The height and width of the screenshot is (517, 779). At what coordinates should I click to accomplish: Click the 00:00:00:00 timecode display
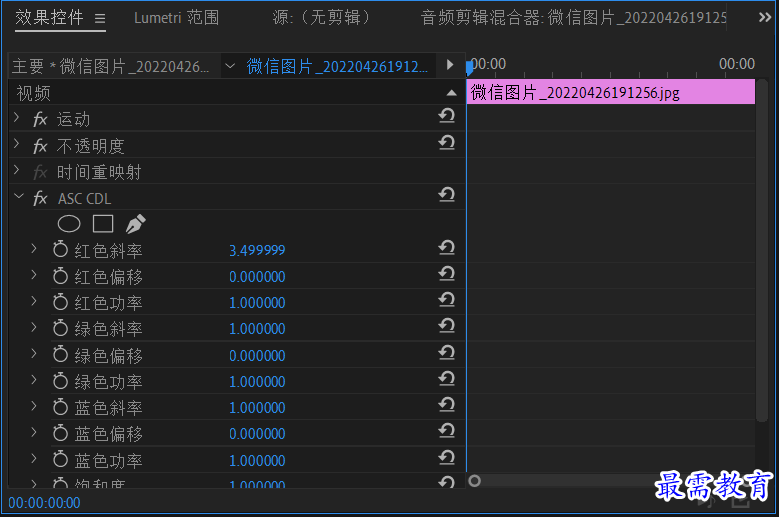tap(44, 503)
